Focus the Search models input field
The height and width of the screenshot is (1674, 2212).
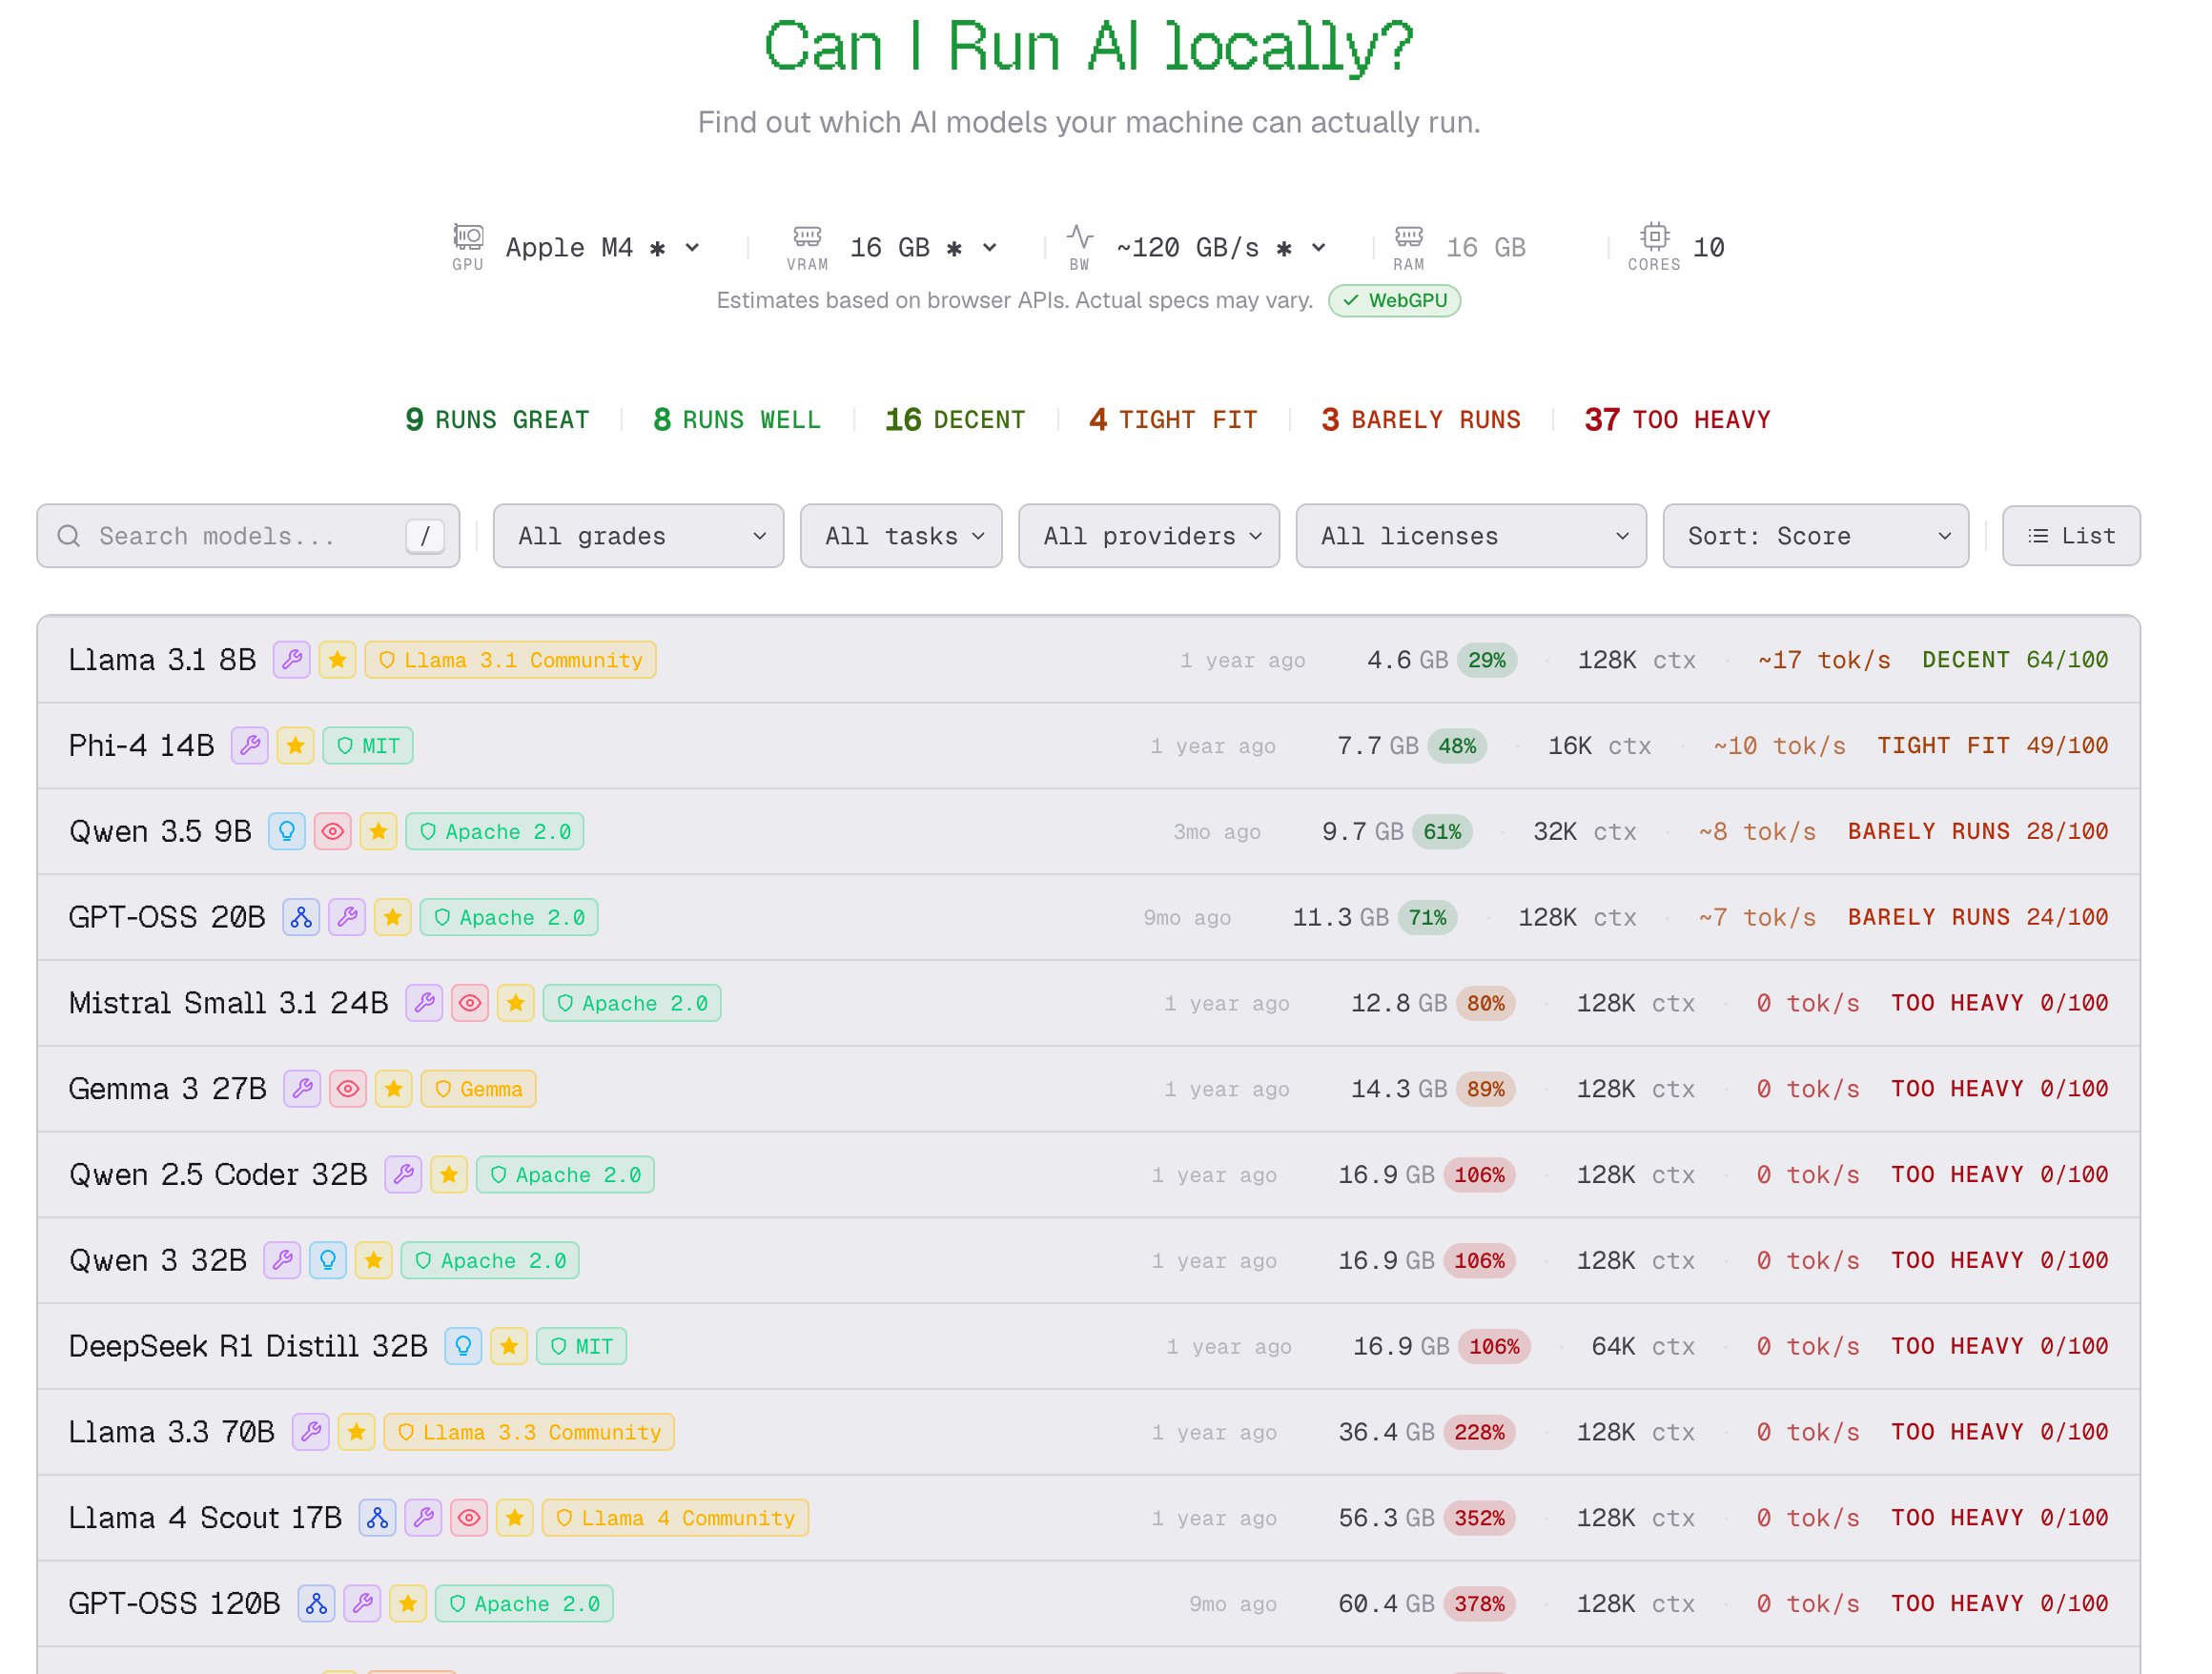pos(248,537)
